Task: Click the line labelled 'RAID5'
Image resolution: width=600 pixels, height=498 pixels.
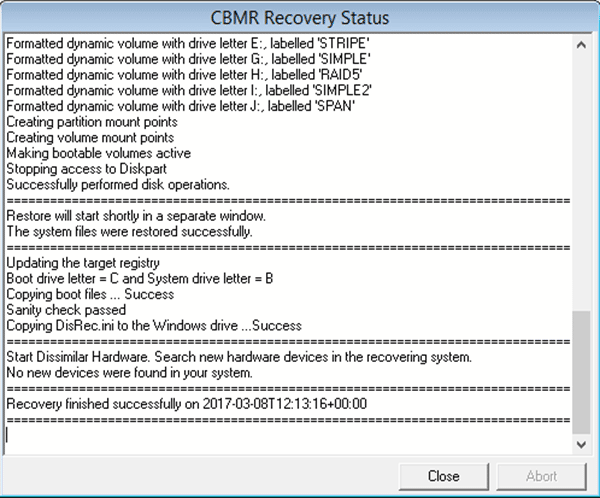Action: pos(184,75)
